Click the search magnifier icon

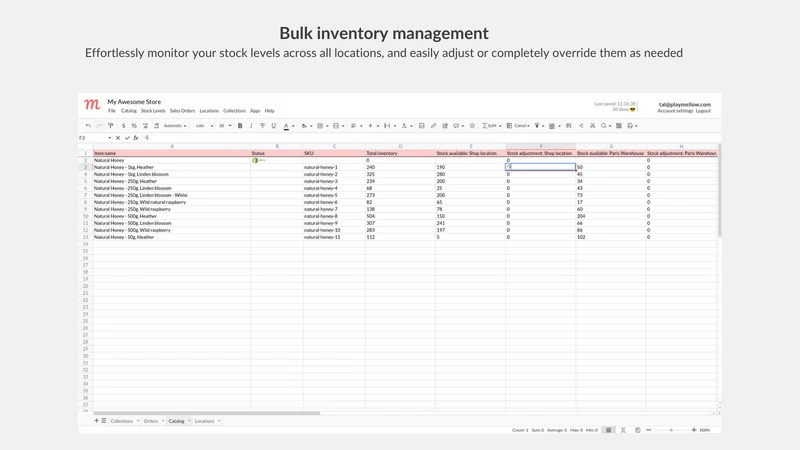[x=604, y=126]
